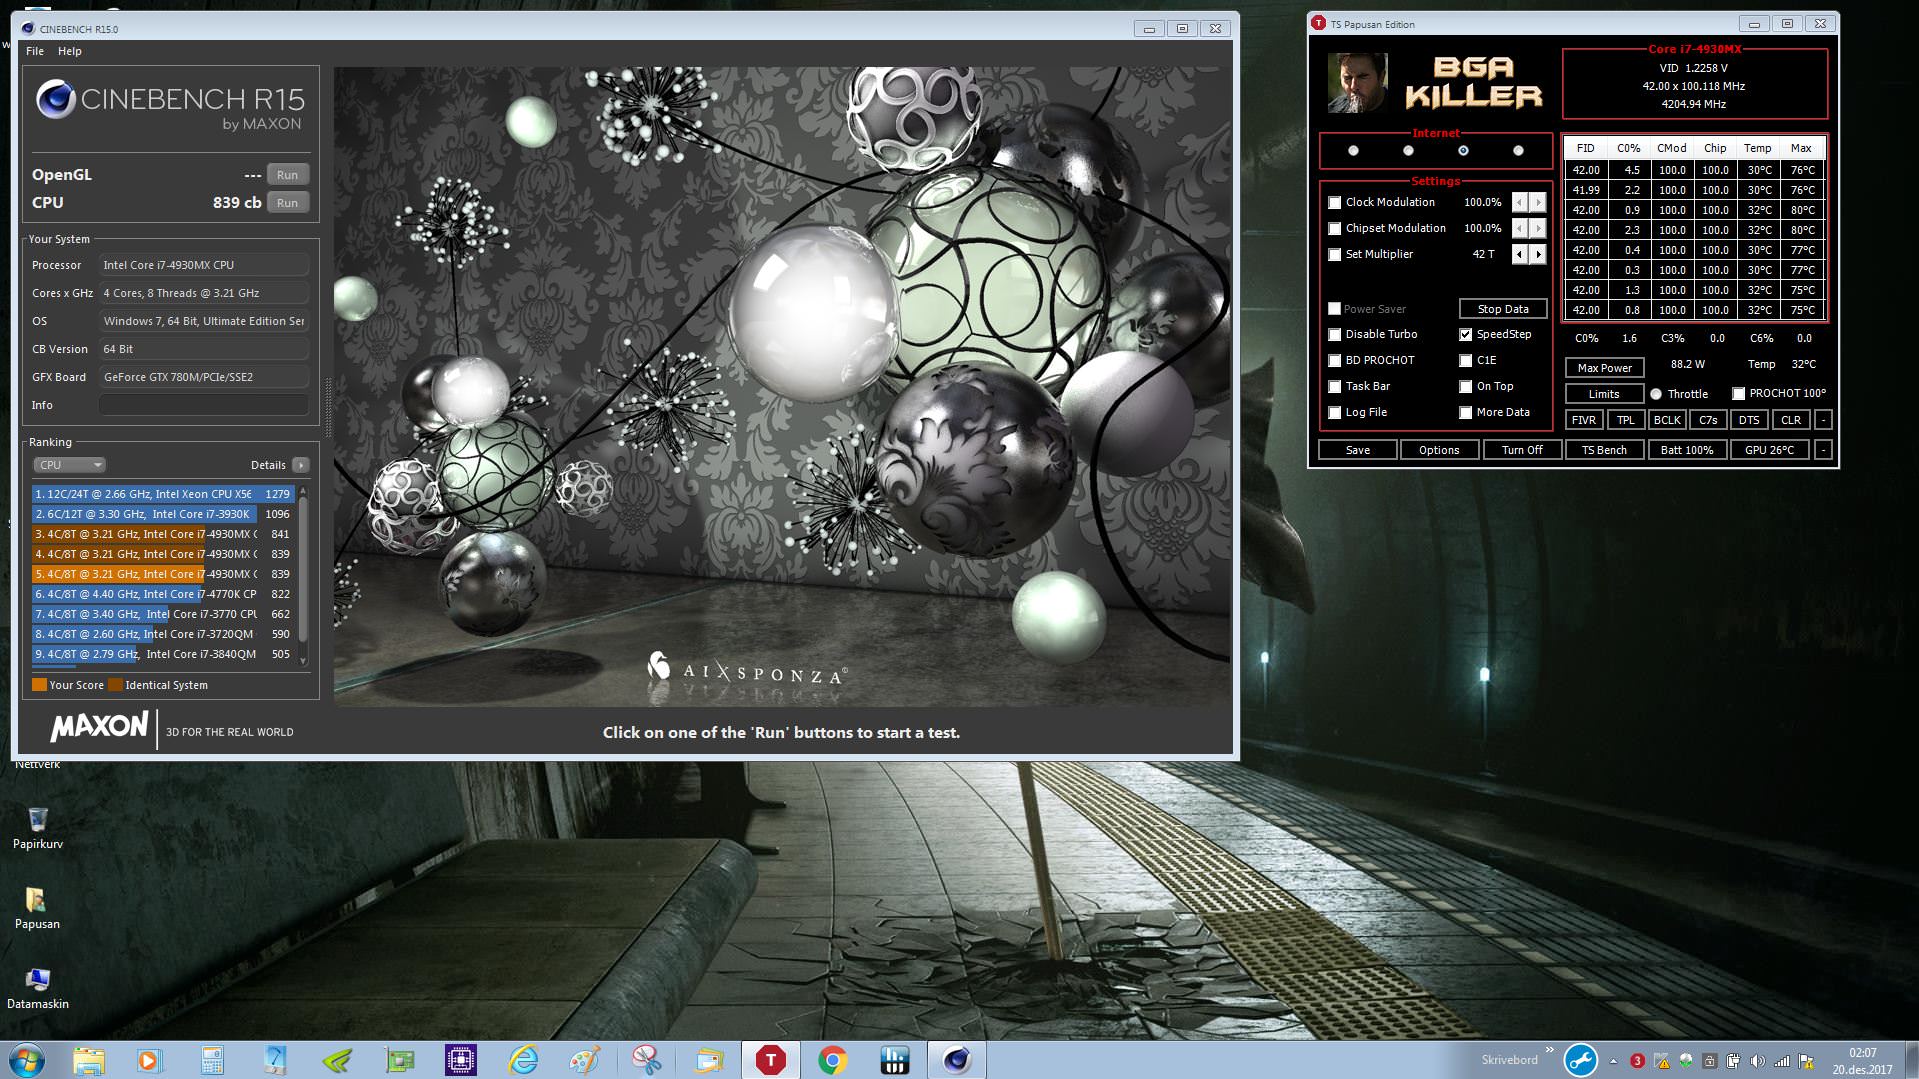Screen dimensions: 1919x1079
Task: Open the purple CPU chip taskbar icon
Action: (x=461, y=1060)
